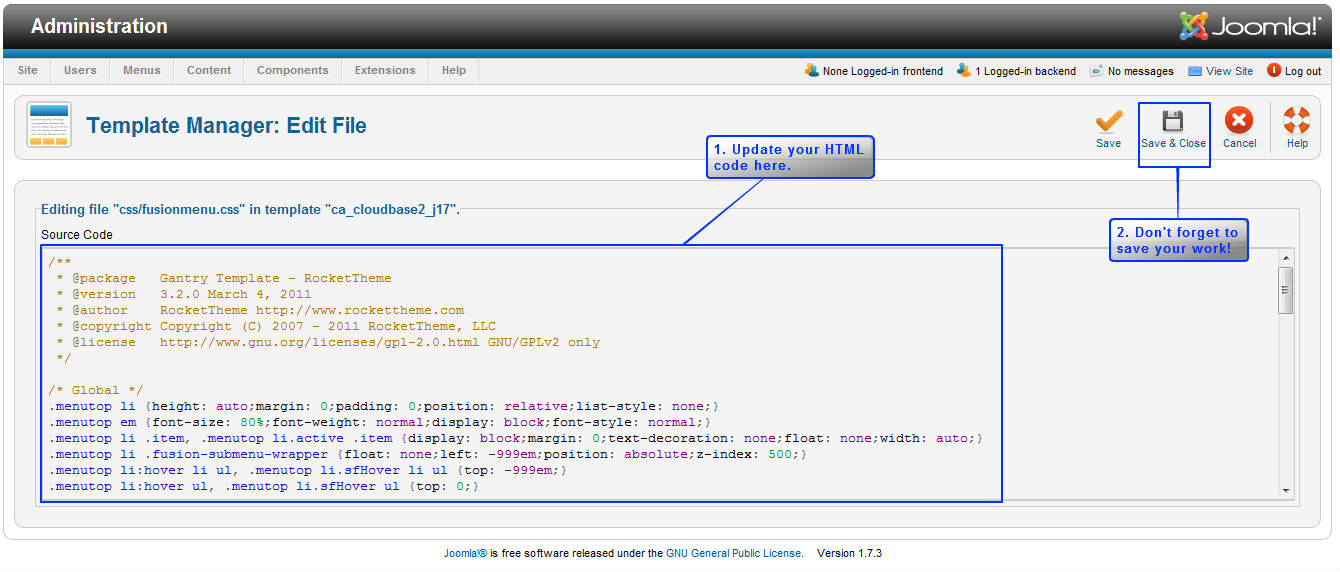Image resolution: width=1340 pixels, height=572 pixels.
Task: Click the Joomla! logo
Action: click(x=1250, y=26)
